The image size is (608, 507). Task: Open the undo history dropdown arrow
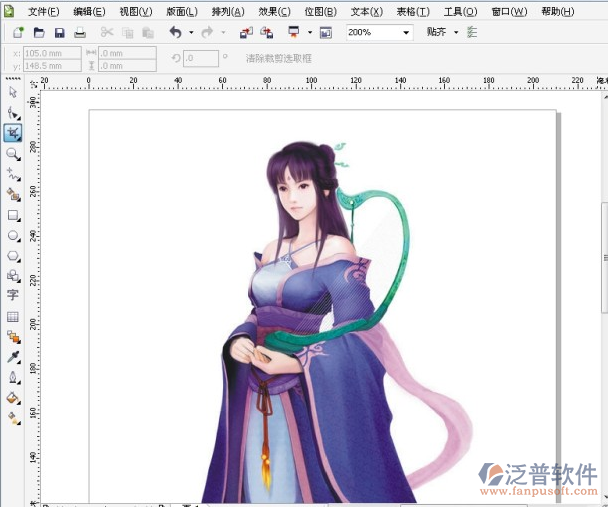tap(191, 33)
